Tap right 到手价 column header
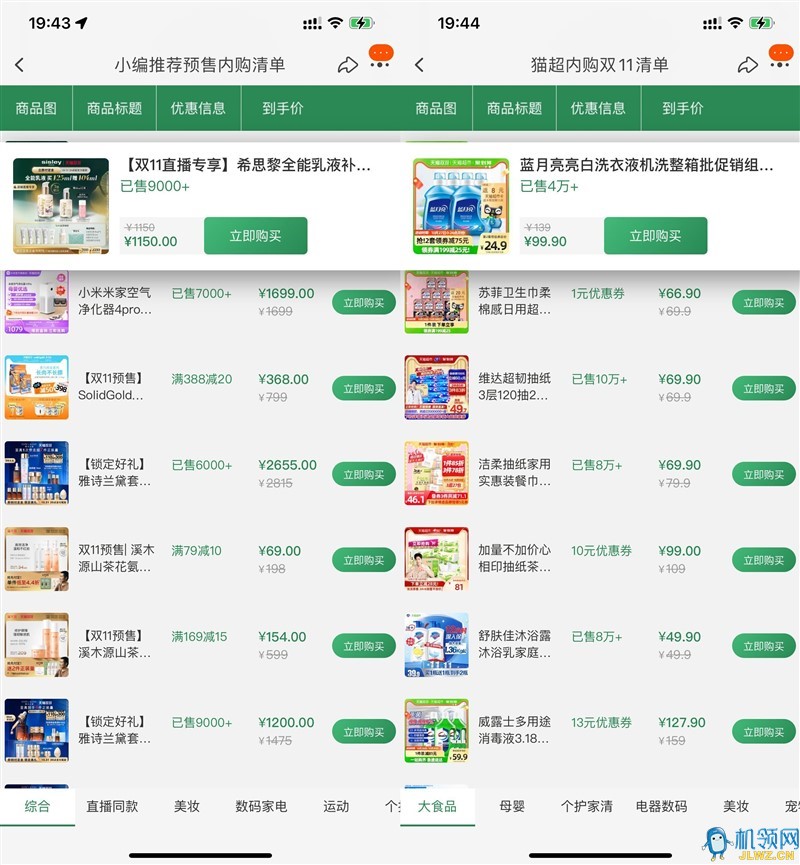 pos(682,108)
